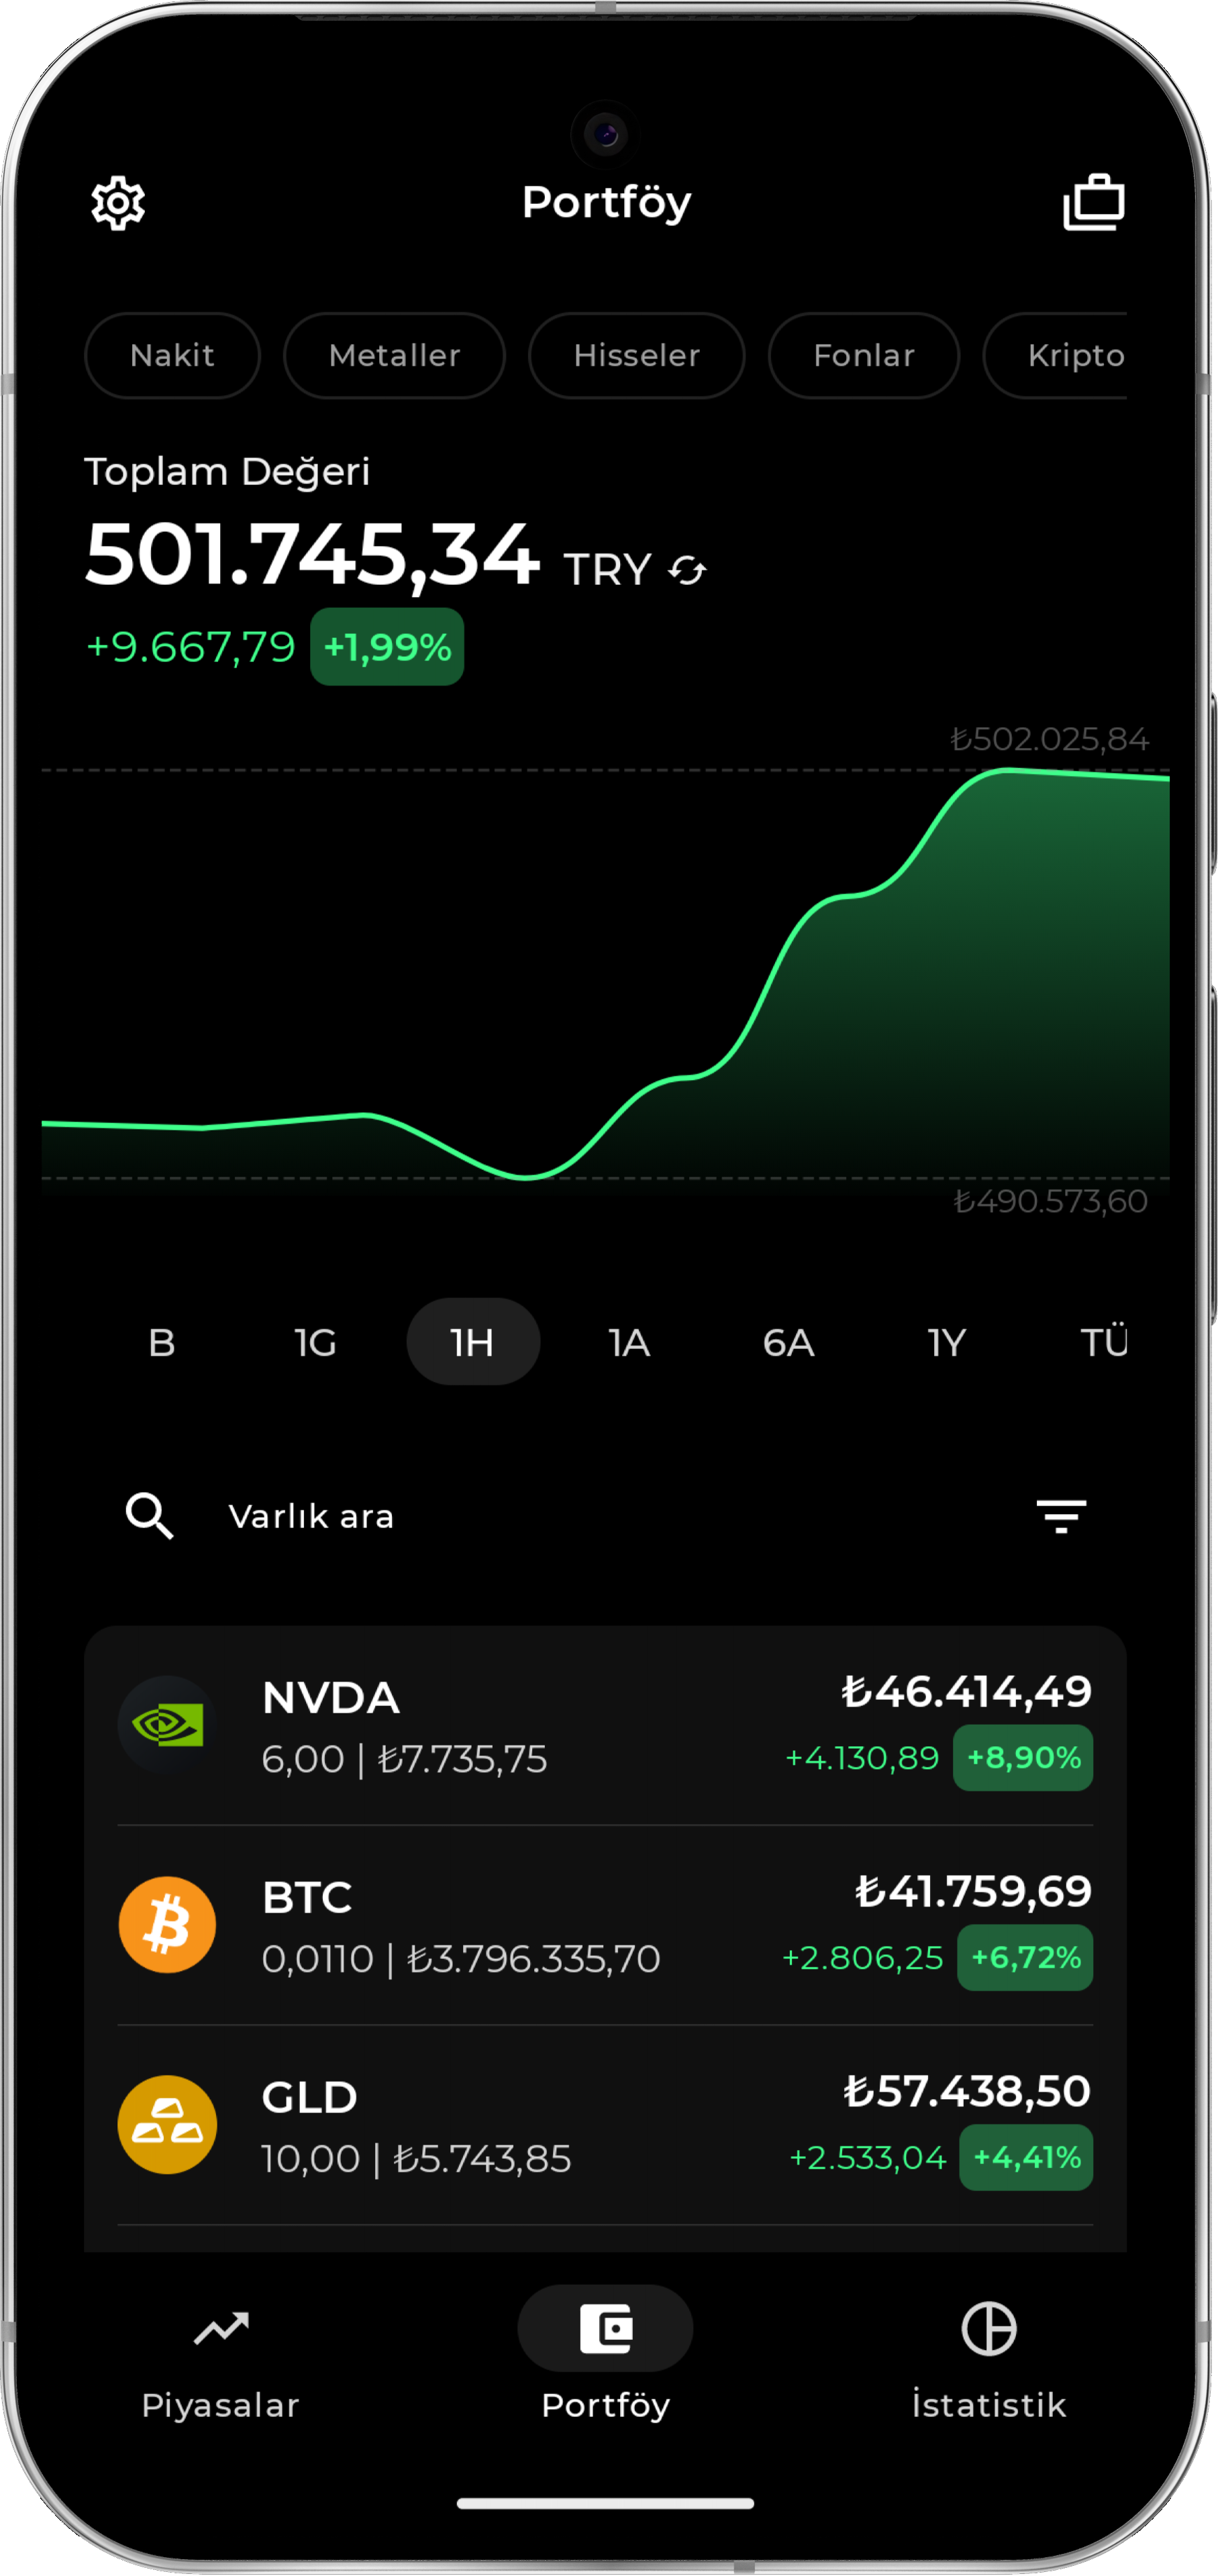The image size is (1218, 2576).
Task: Select the 1G time range
Action: tap(315, 1342)
